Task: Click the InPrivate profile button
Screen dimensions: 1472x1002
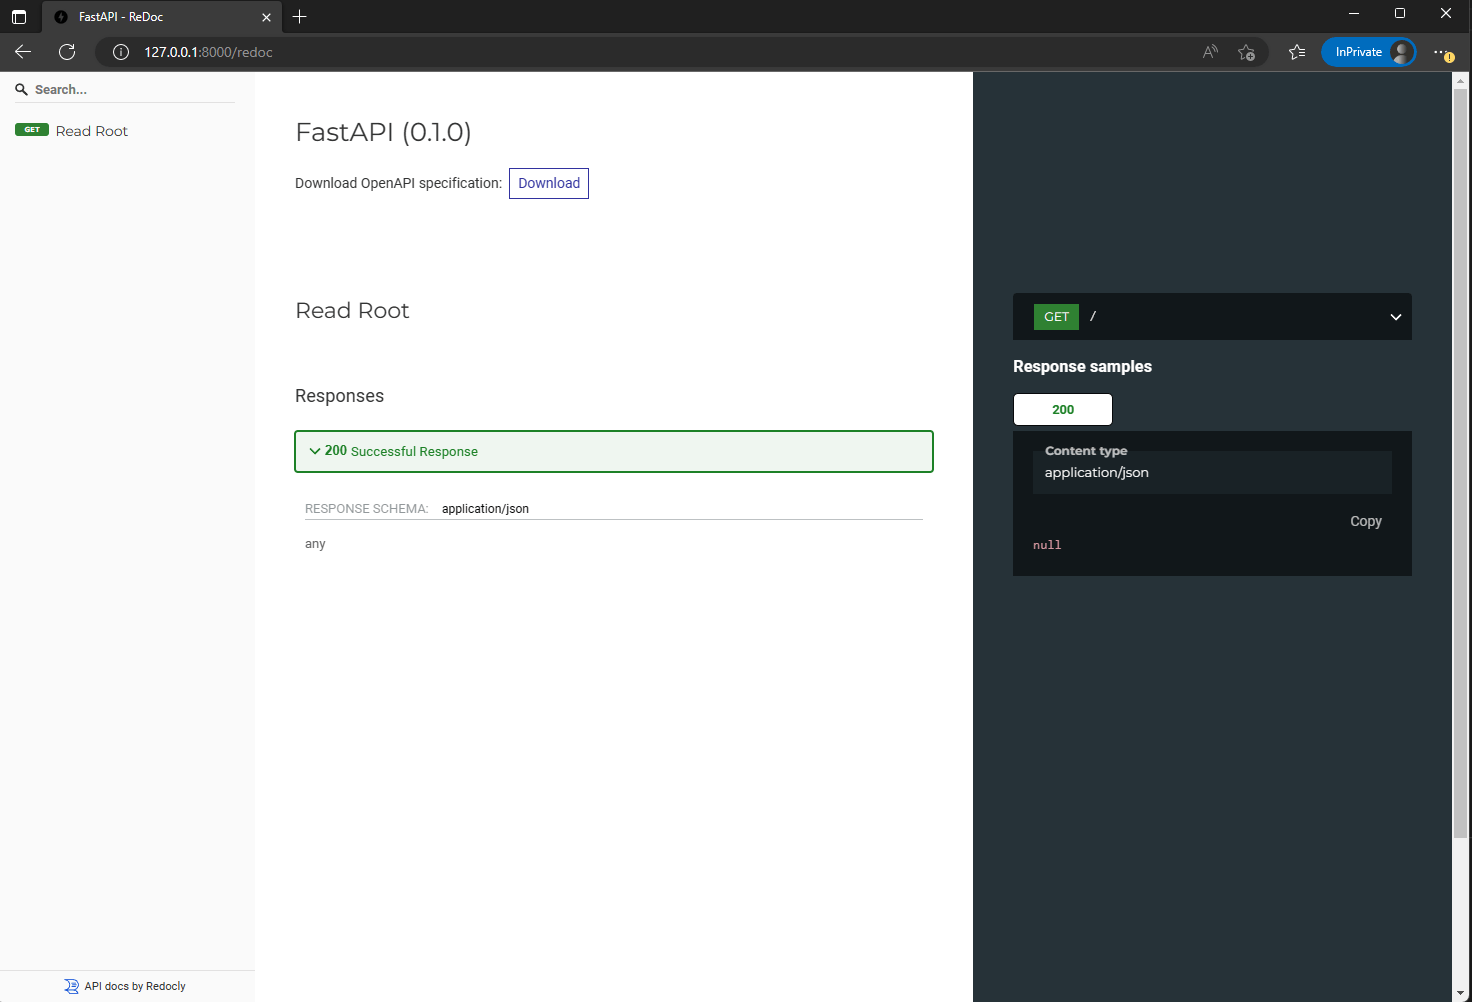Action: [1368, 52]
